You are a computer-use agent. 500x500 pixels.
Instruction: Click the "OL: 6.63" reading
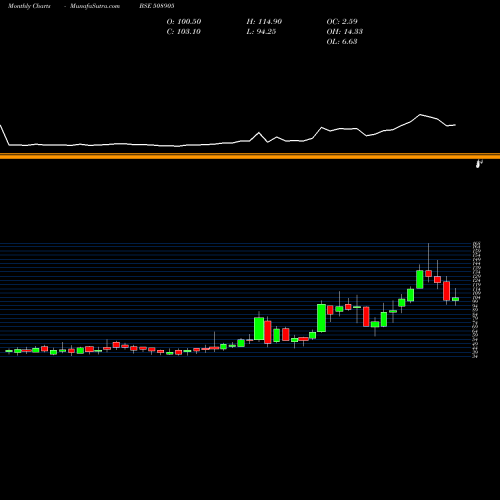pos(342,42)
